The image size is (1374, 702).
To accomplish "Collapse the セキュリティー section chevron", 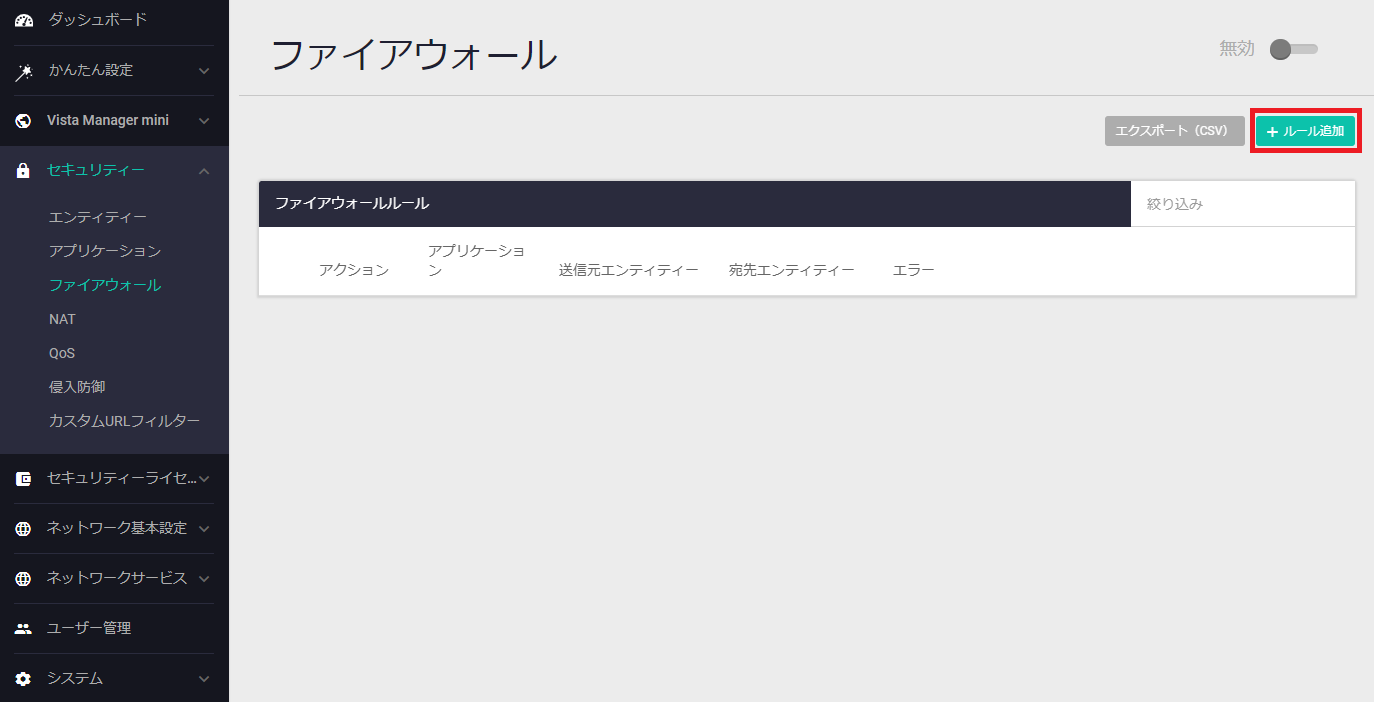I will tap(204, 171).
